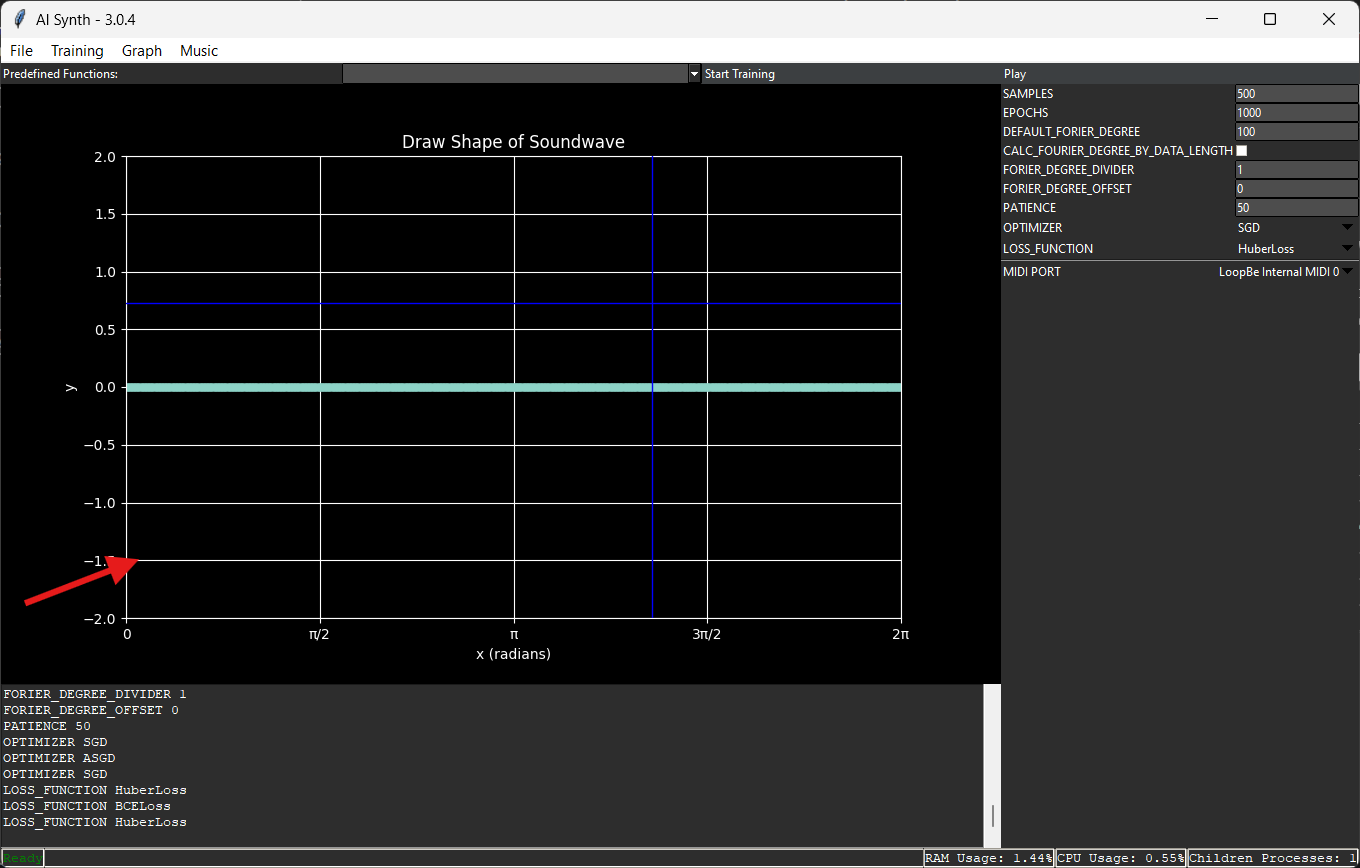Open the Predefined Functions dropdown arrow

pyautogui.click(x=694, y=74)
